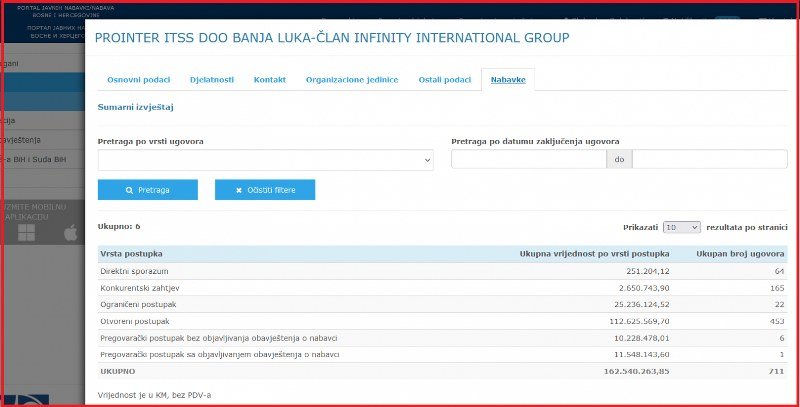Open the Osnovni podaci tab
Viewport: 800px width, 407px height.
pyautogui.click(x=138, y=79)
